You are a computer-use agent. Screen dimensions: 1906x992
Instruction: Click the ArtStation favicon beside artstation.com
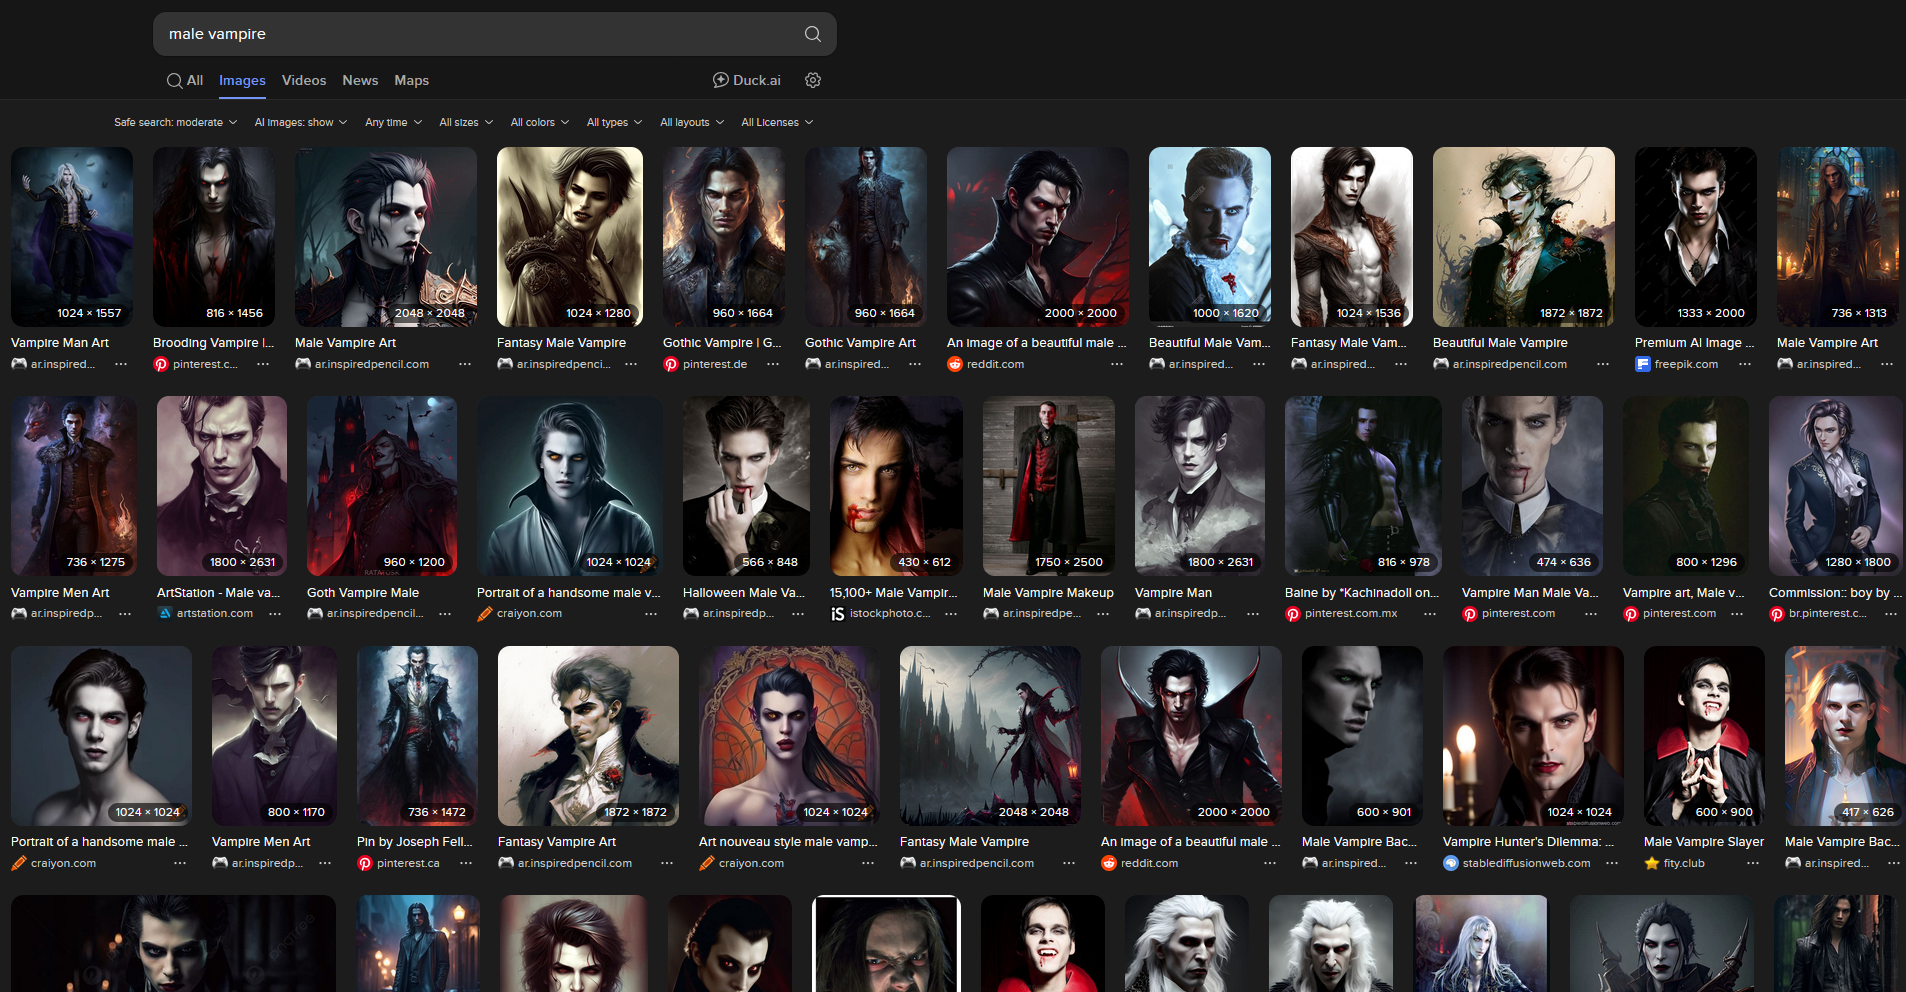tap(165, 613)
